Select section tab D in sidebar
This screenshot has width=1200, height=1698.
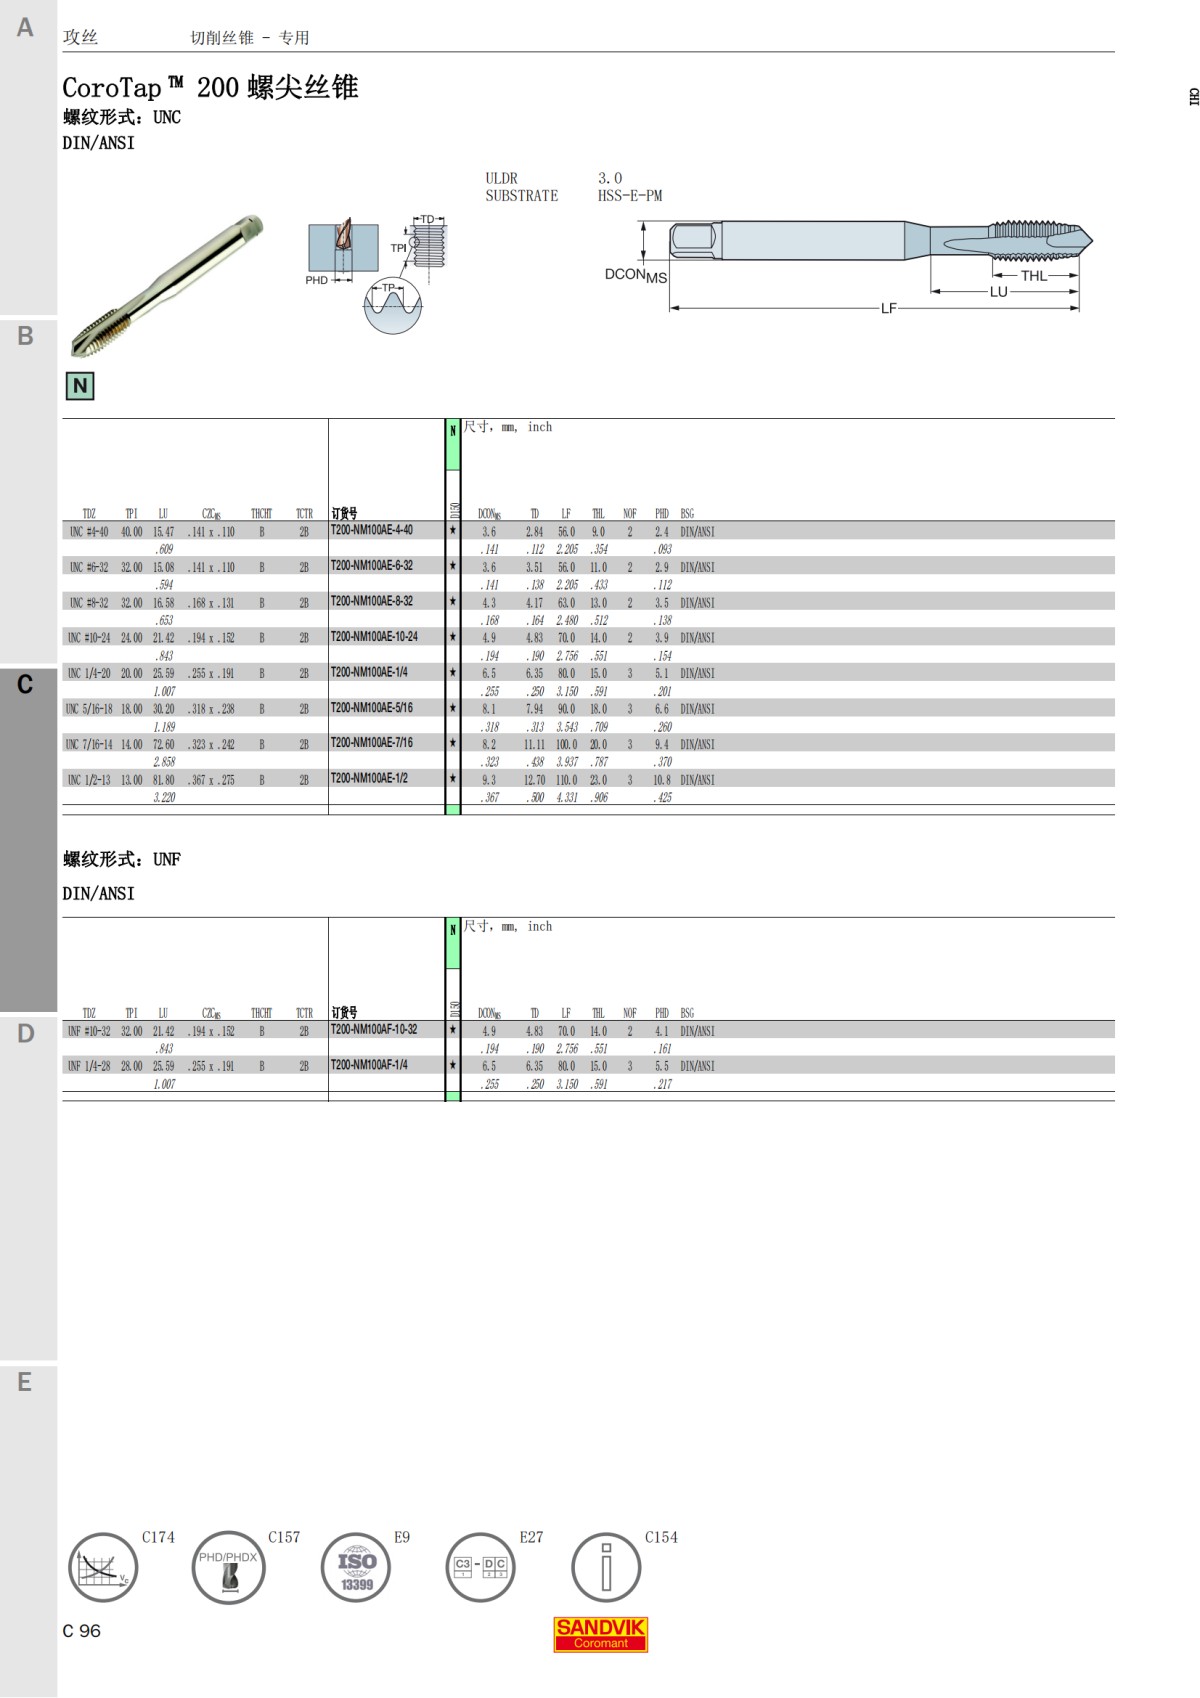coord(28,1188)
